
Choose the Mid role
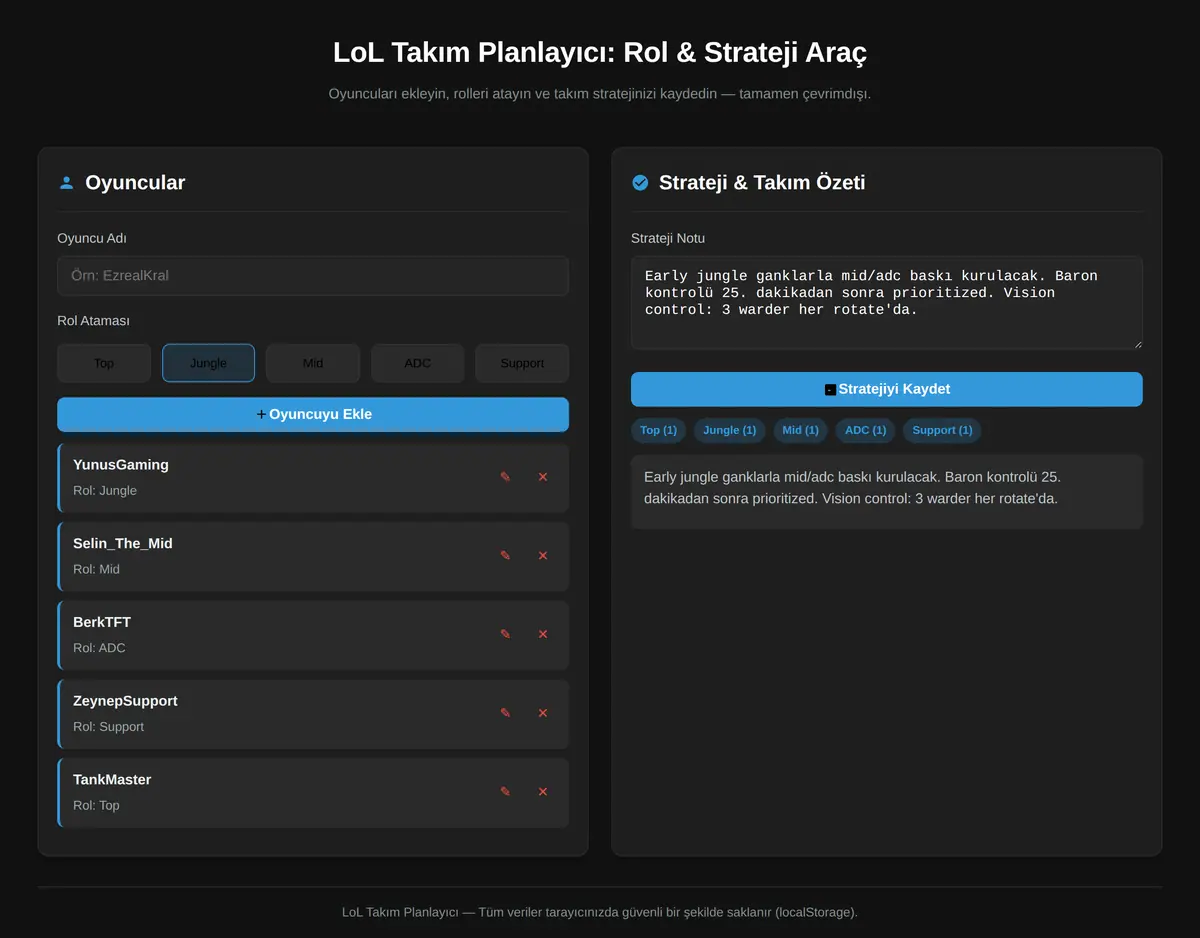pos(313,363)
